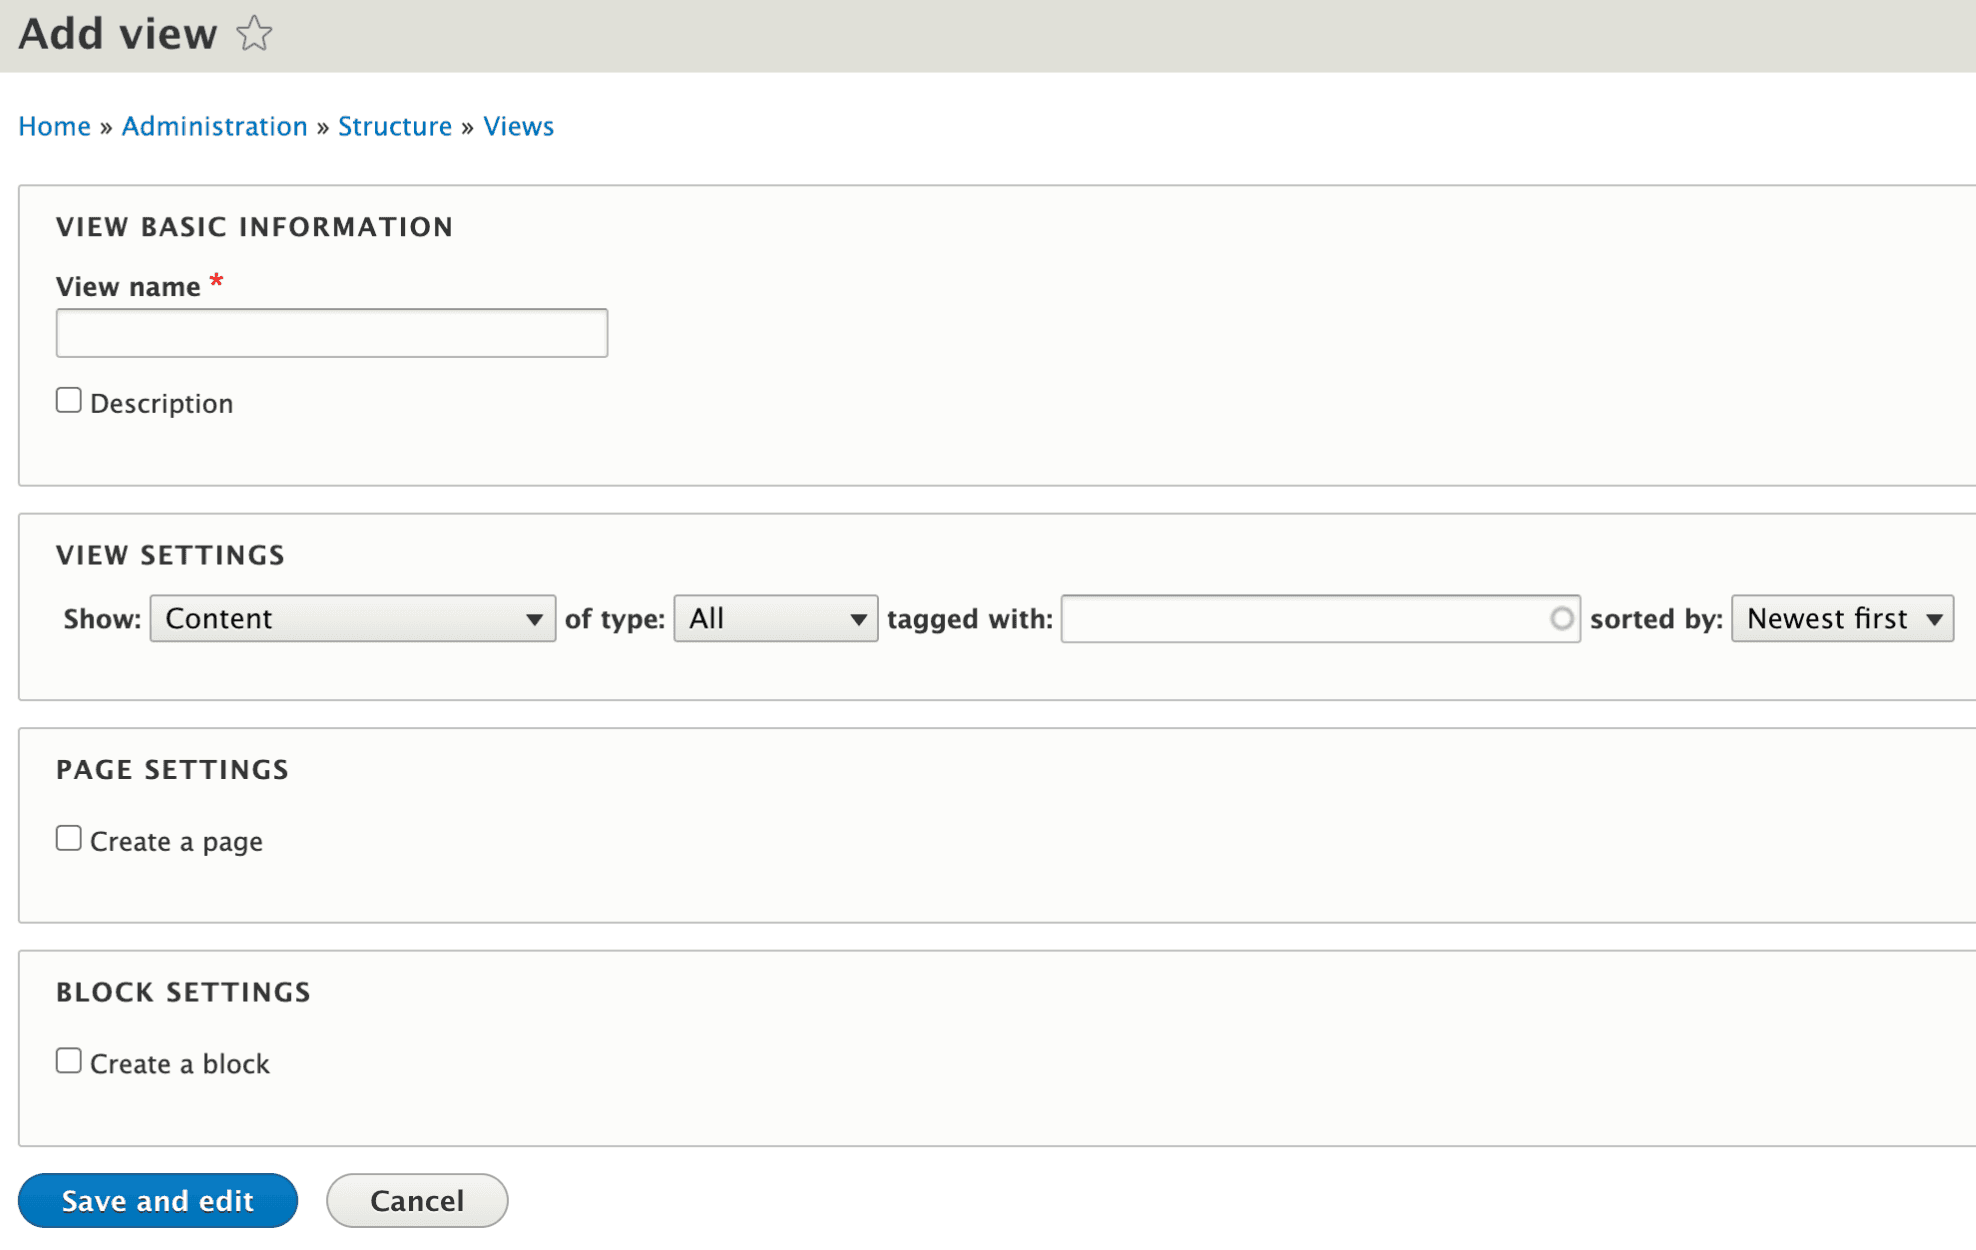The height and width of the screenshot is (1250, 1976).
Task: Click the View Basic Information heading
Action: 255,227
